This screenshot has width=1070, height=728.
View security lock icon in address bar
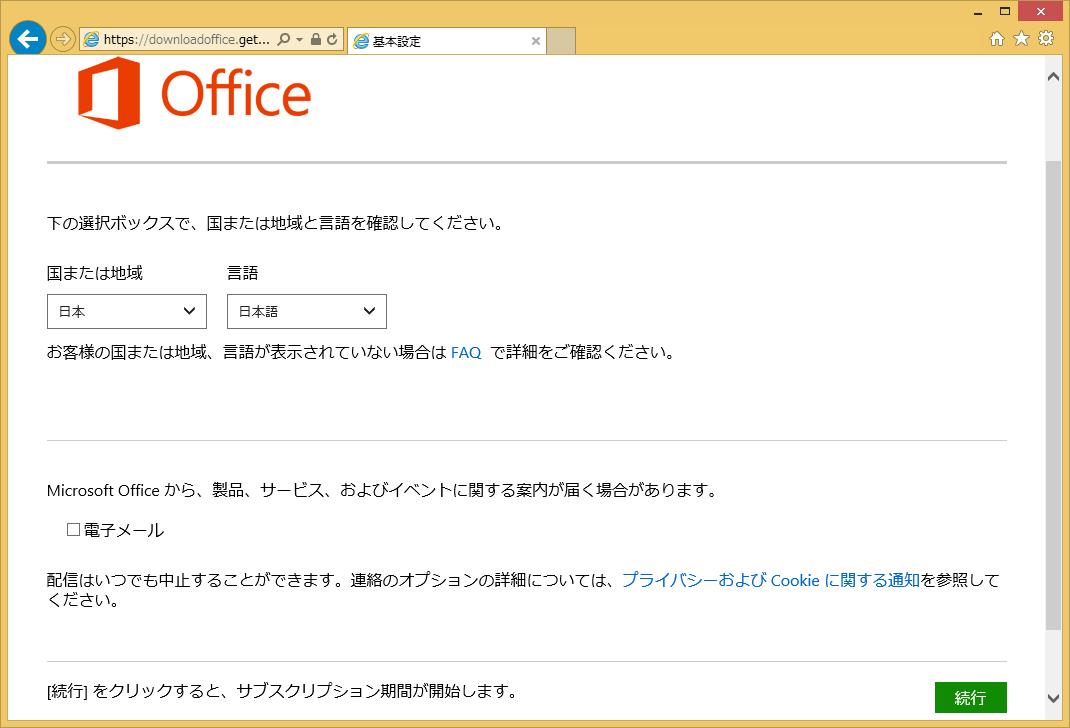coord(315,40)
